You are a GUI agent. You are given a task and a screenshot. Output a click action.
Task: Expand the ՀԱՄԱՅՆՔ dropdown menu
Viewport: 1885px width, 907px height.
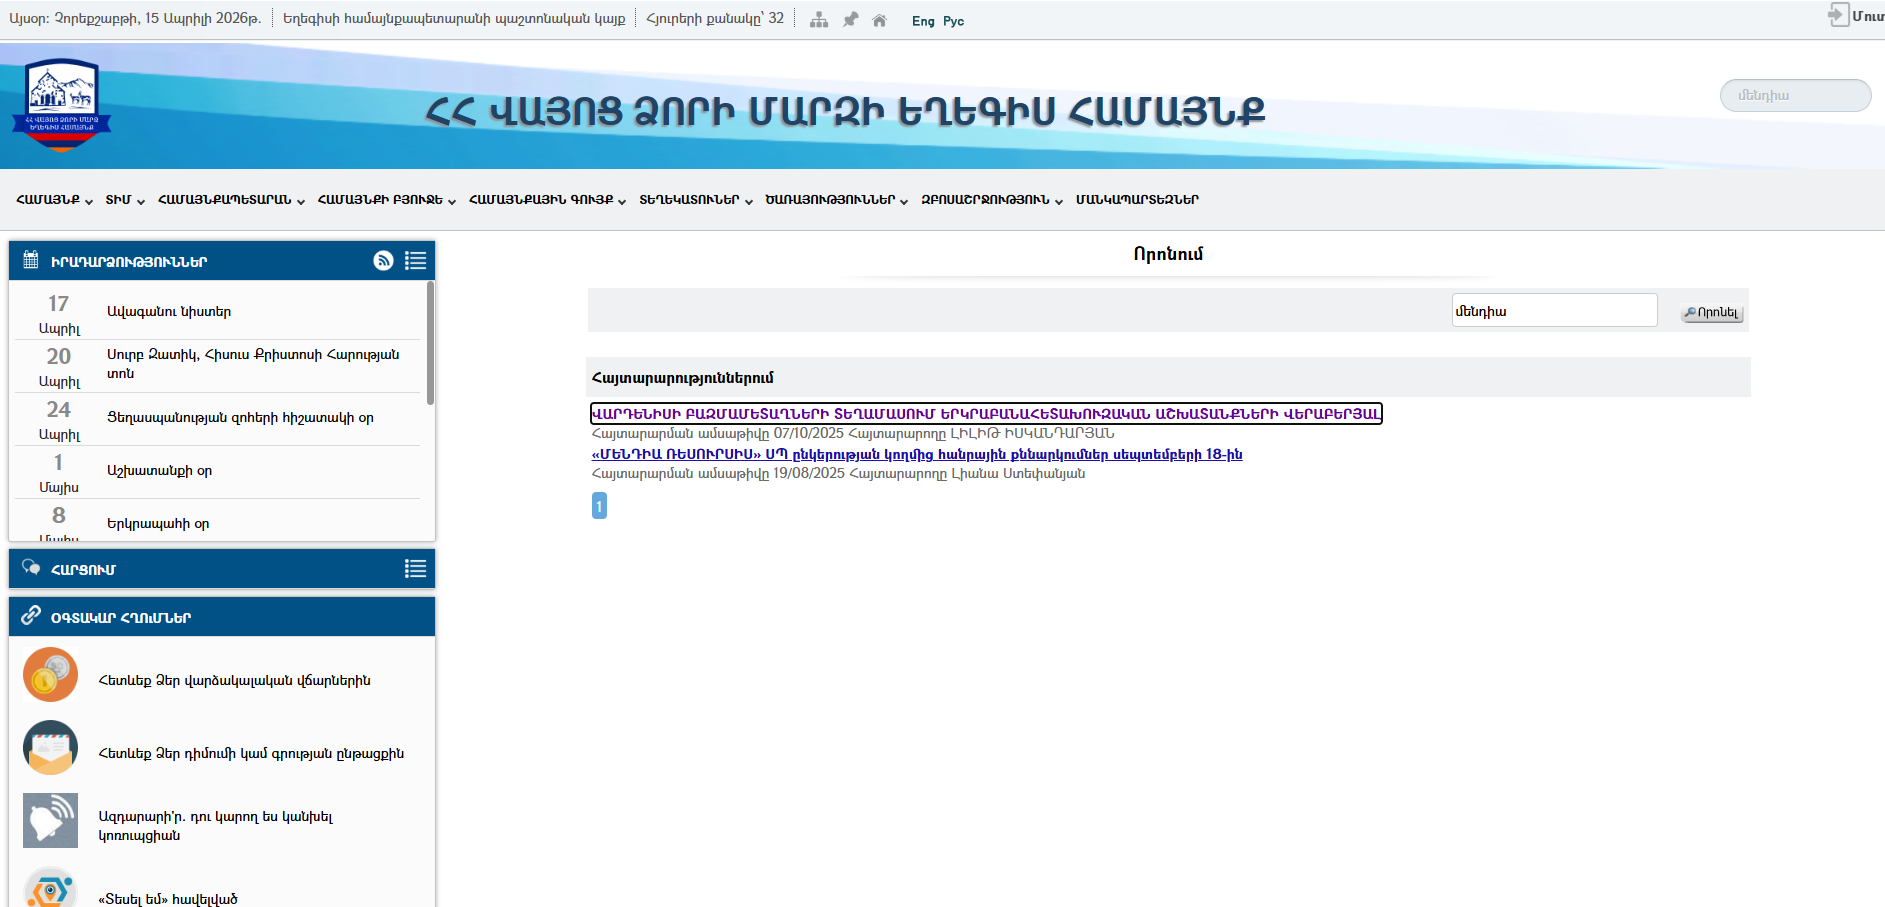point(54,200)
